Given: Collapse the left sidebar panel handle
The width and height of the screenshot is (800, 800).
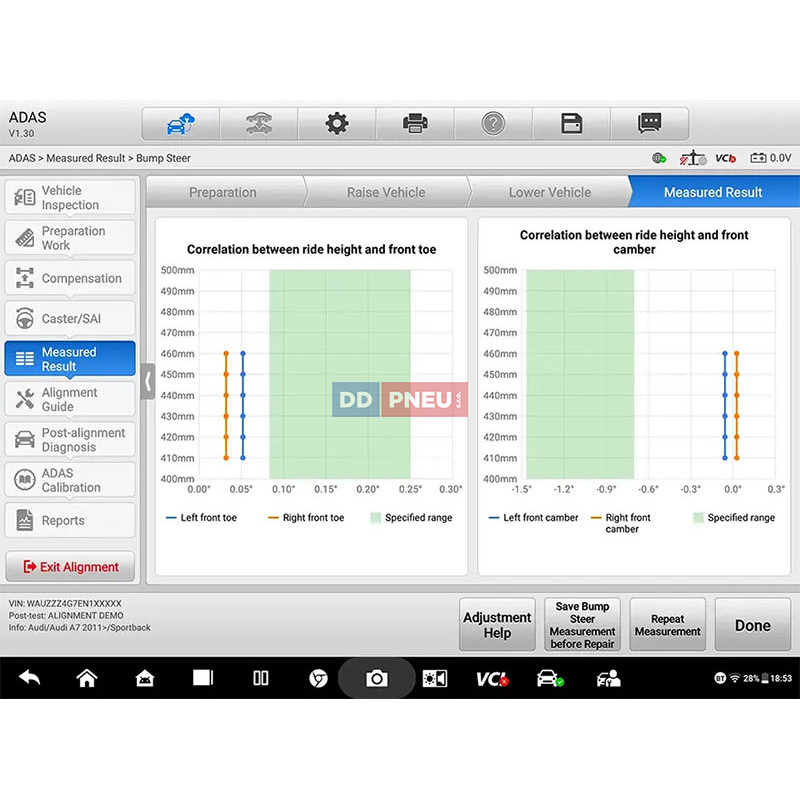Looking at the screenshot, I should click(148, 381).
